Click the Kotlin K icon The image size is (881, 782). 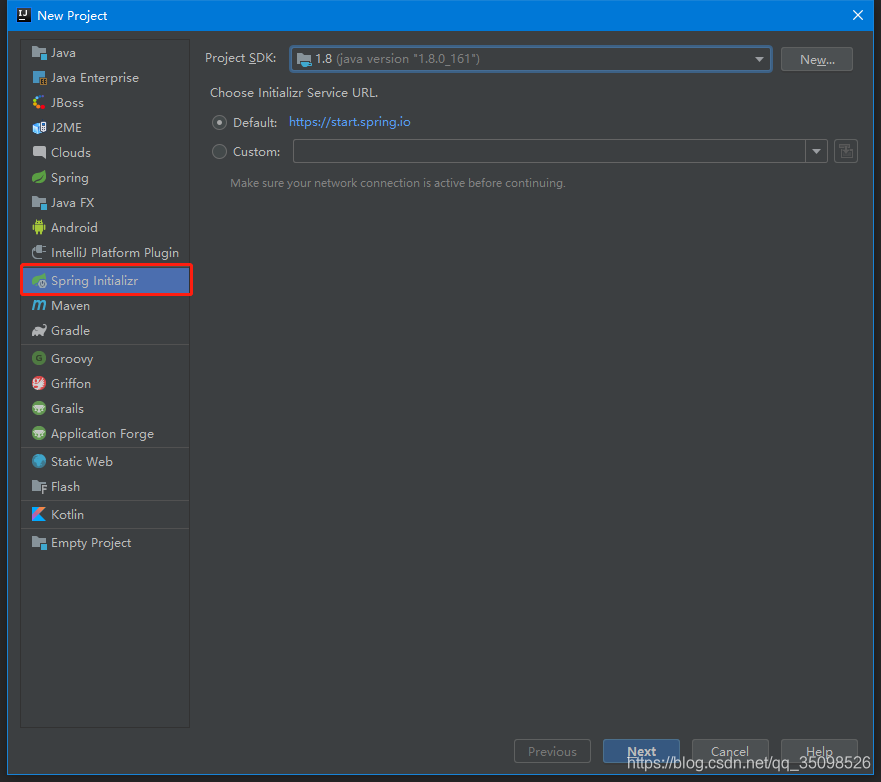click(39, 514)
